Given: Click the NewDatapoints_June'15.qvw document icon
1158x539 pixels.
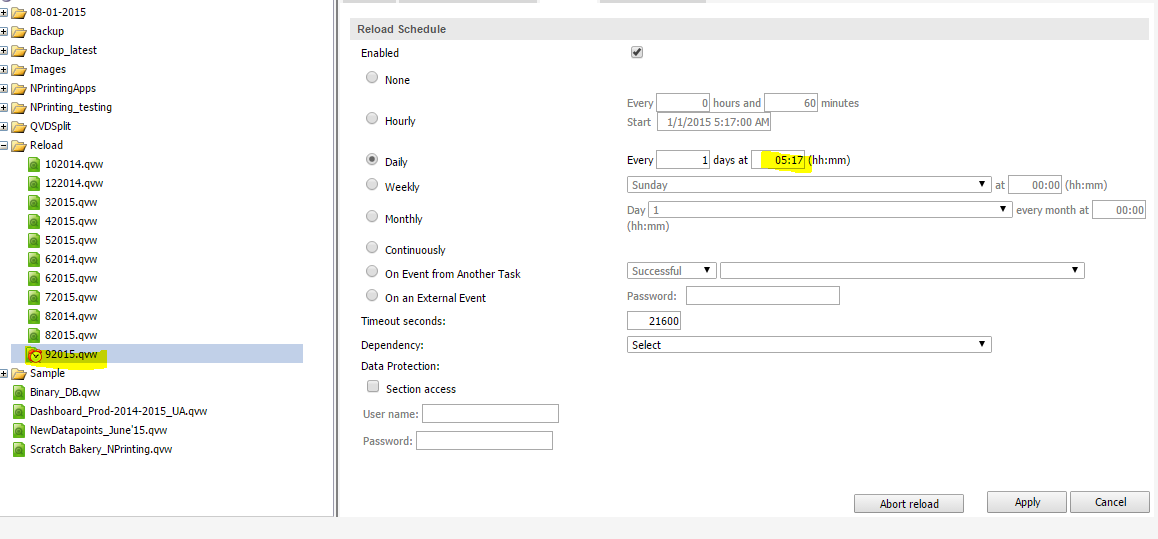Looking at the screenshot, I should [18, 430].
